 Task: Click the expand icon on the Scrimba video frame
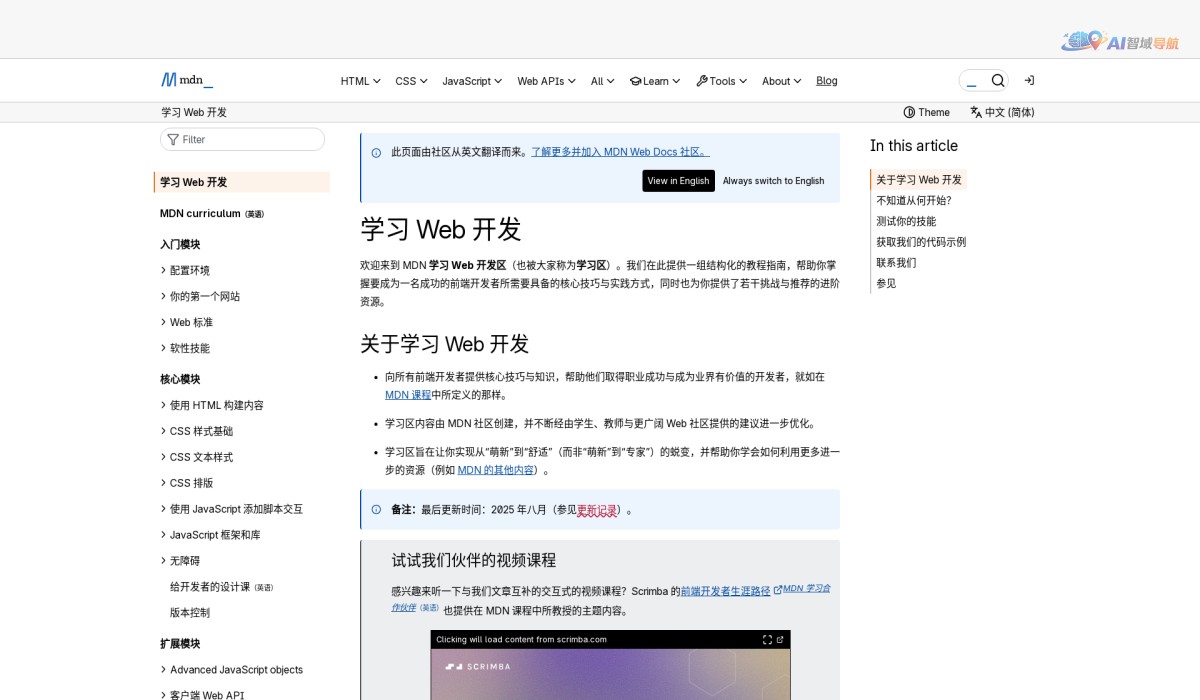tap(766, 639)
